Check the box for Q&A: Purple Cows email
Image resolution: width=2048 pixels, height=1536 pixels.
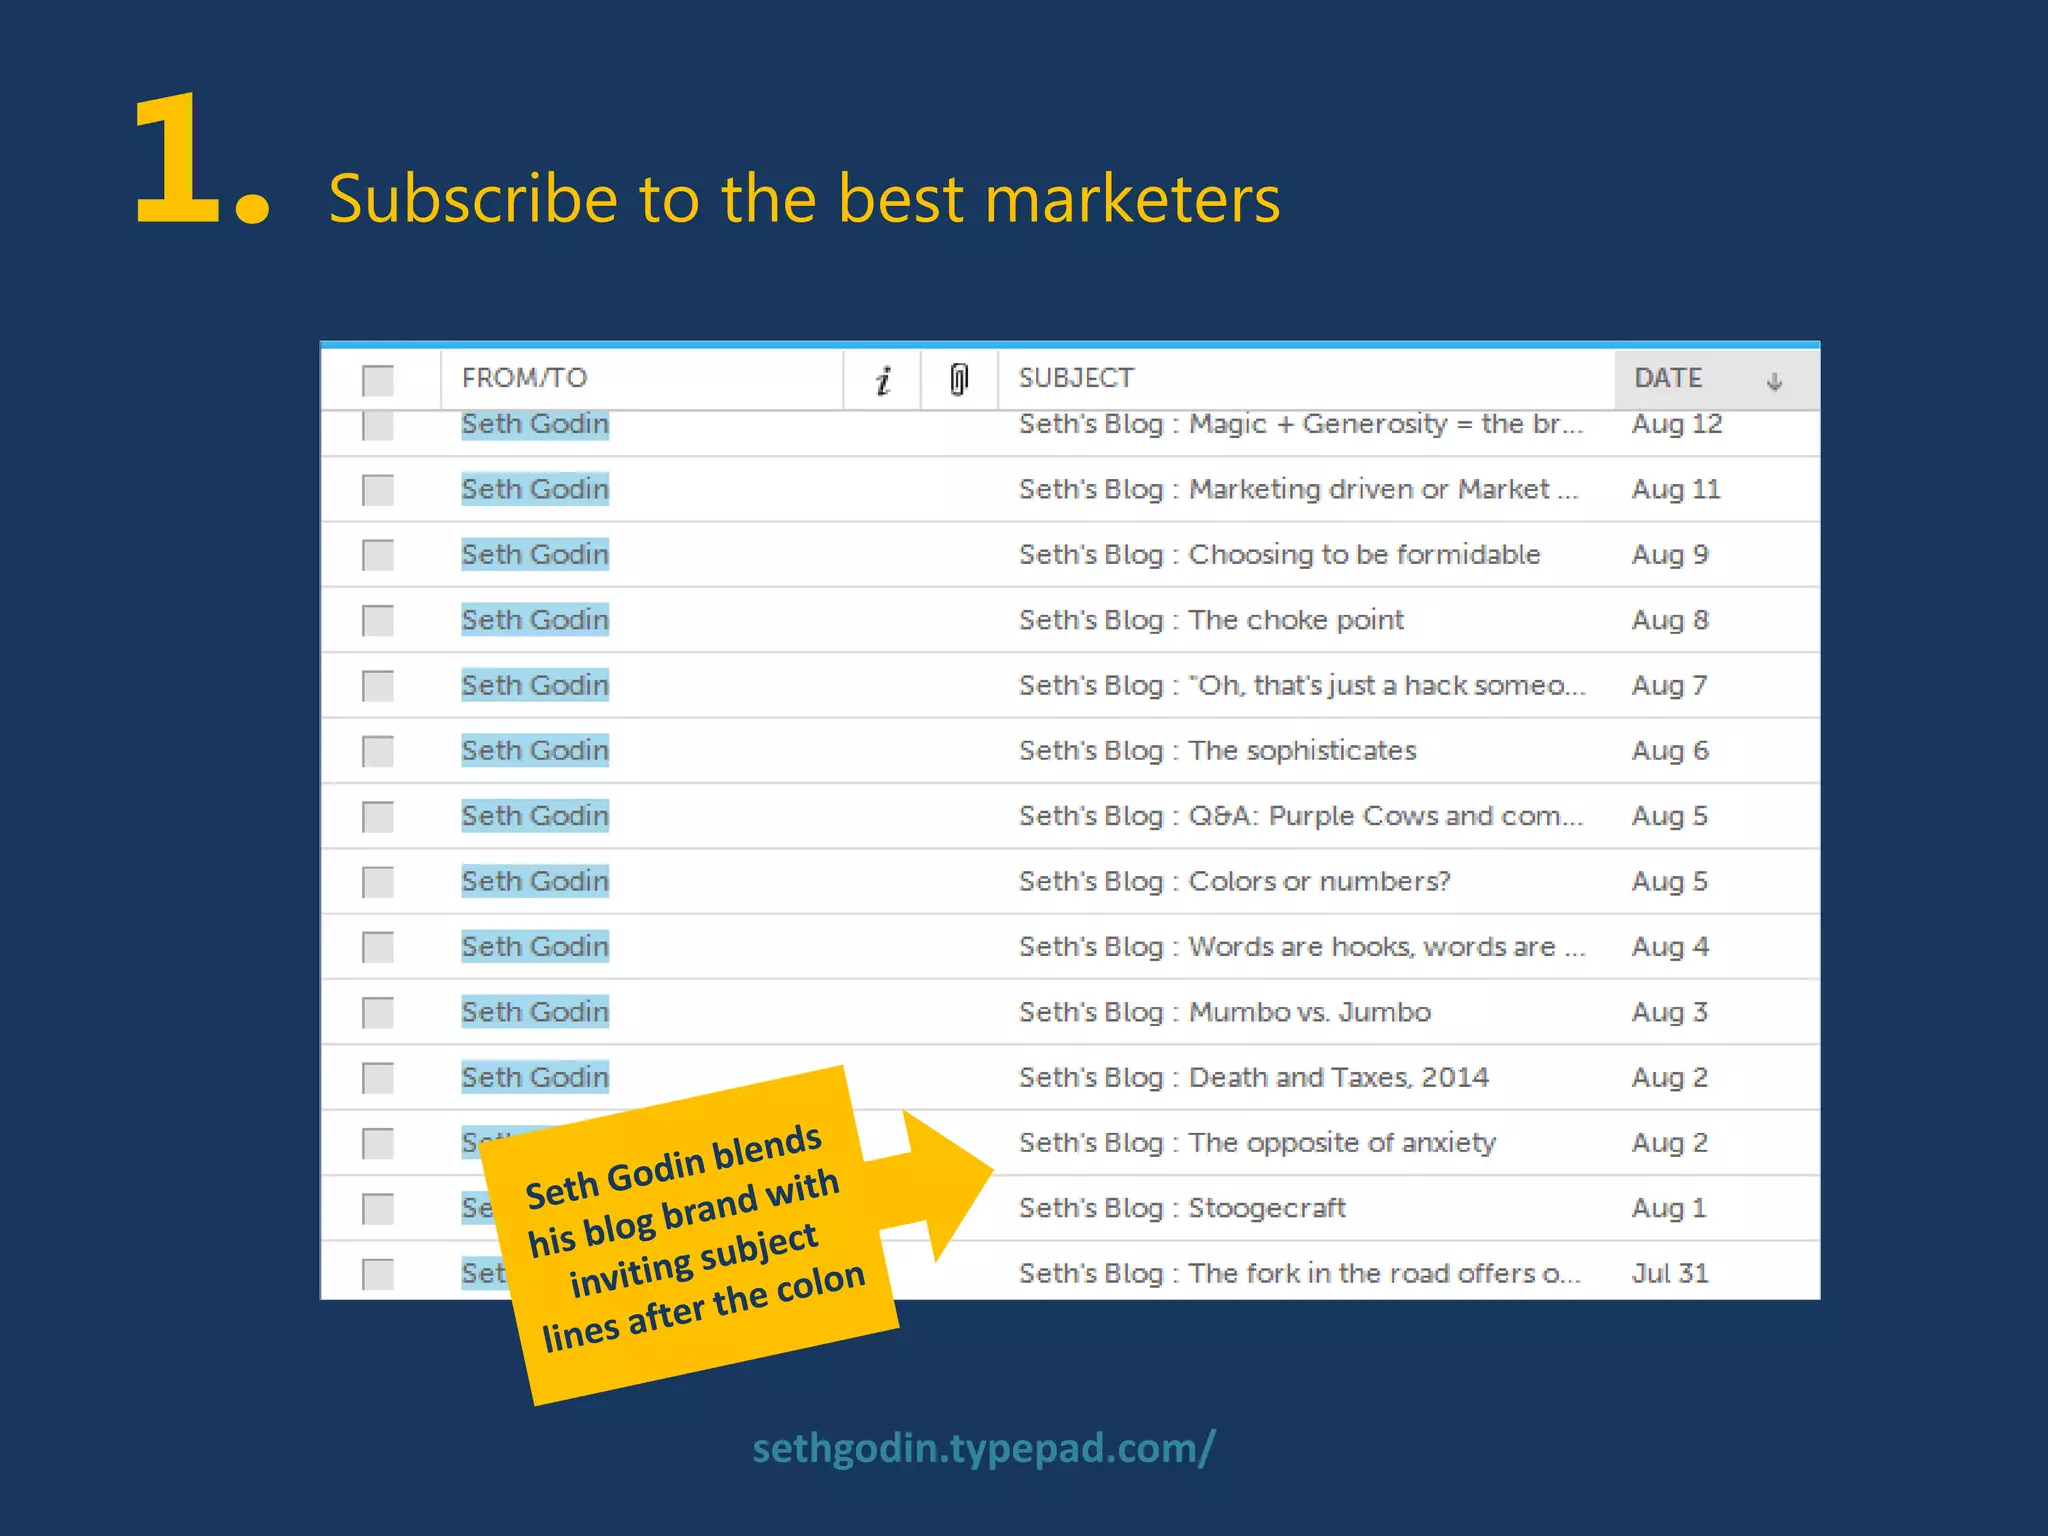coord(378,817)
